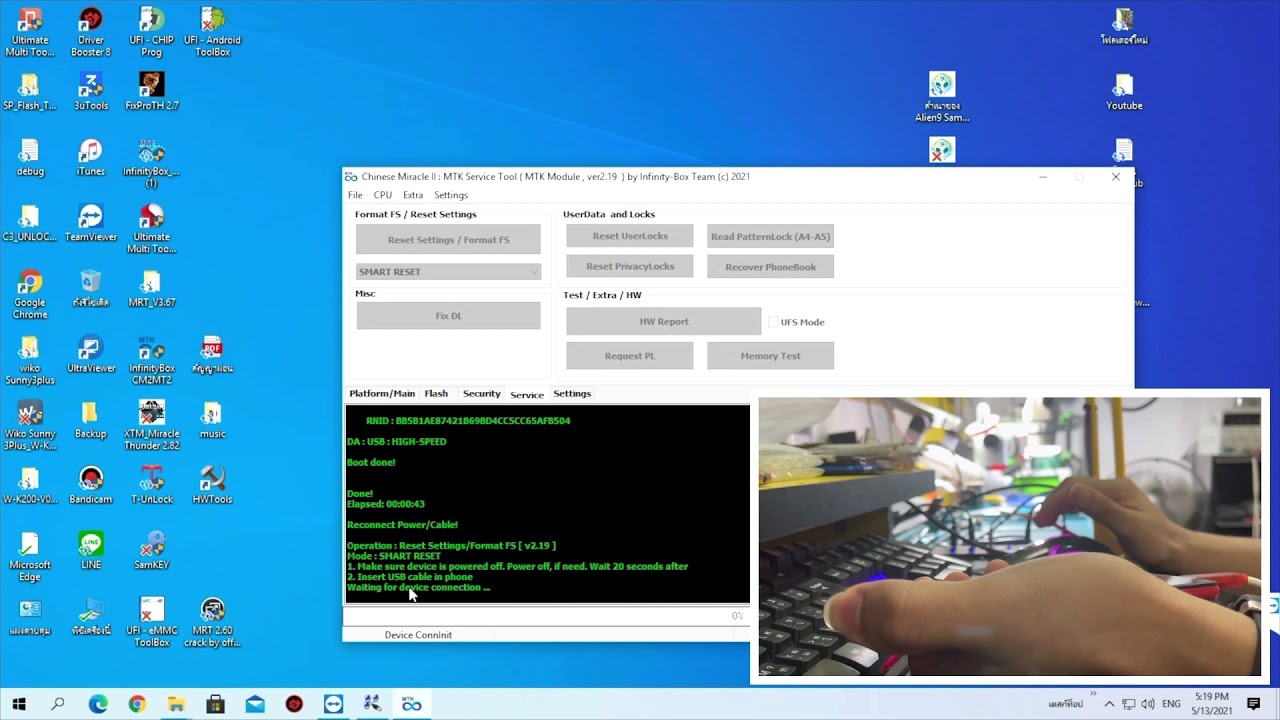The image size is (1280, 720).
Task: Click the Reset UserLocks button
Action: click(630, 236)
